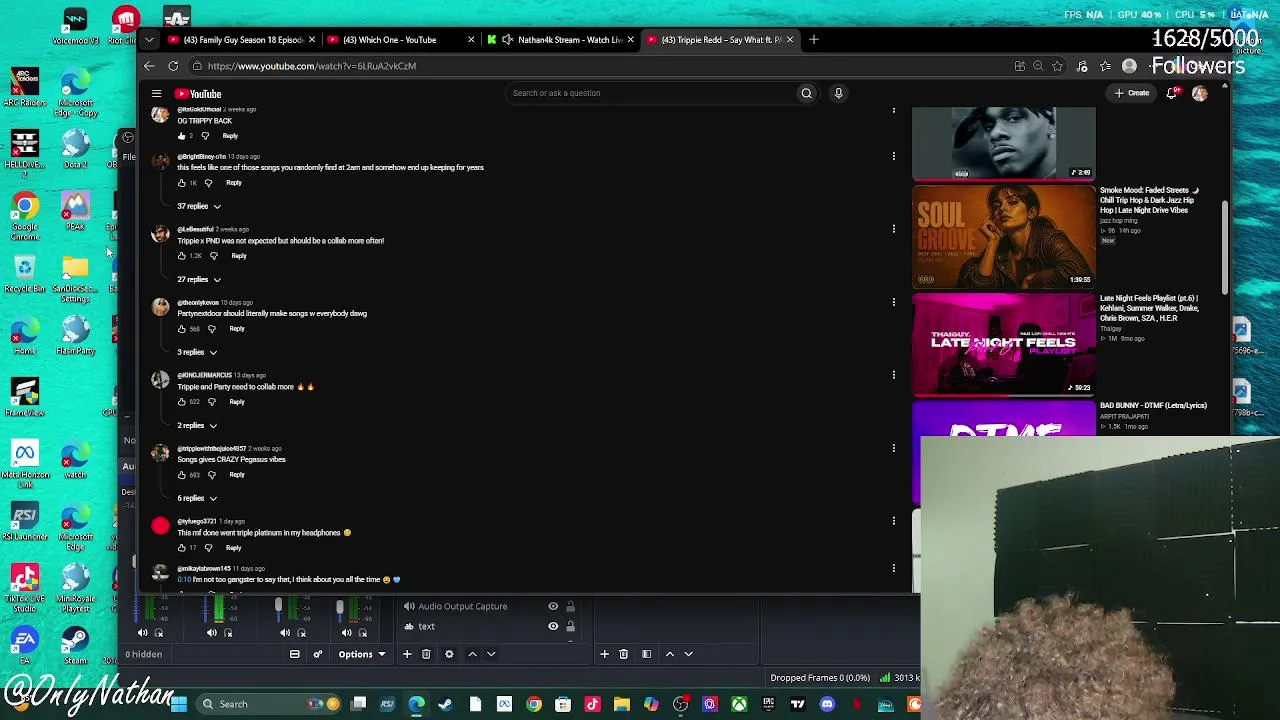
Task: Switch to the Family Guy Season 18 tab
Action: [242, 40]
